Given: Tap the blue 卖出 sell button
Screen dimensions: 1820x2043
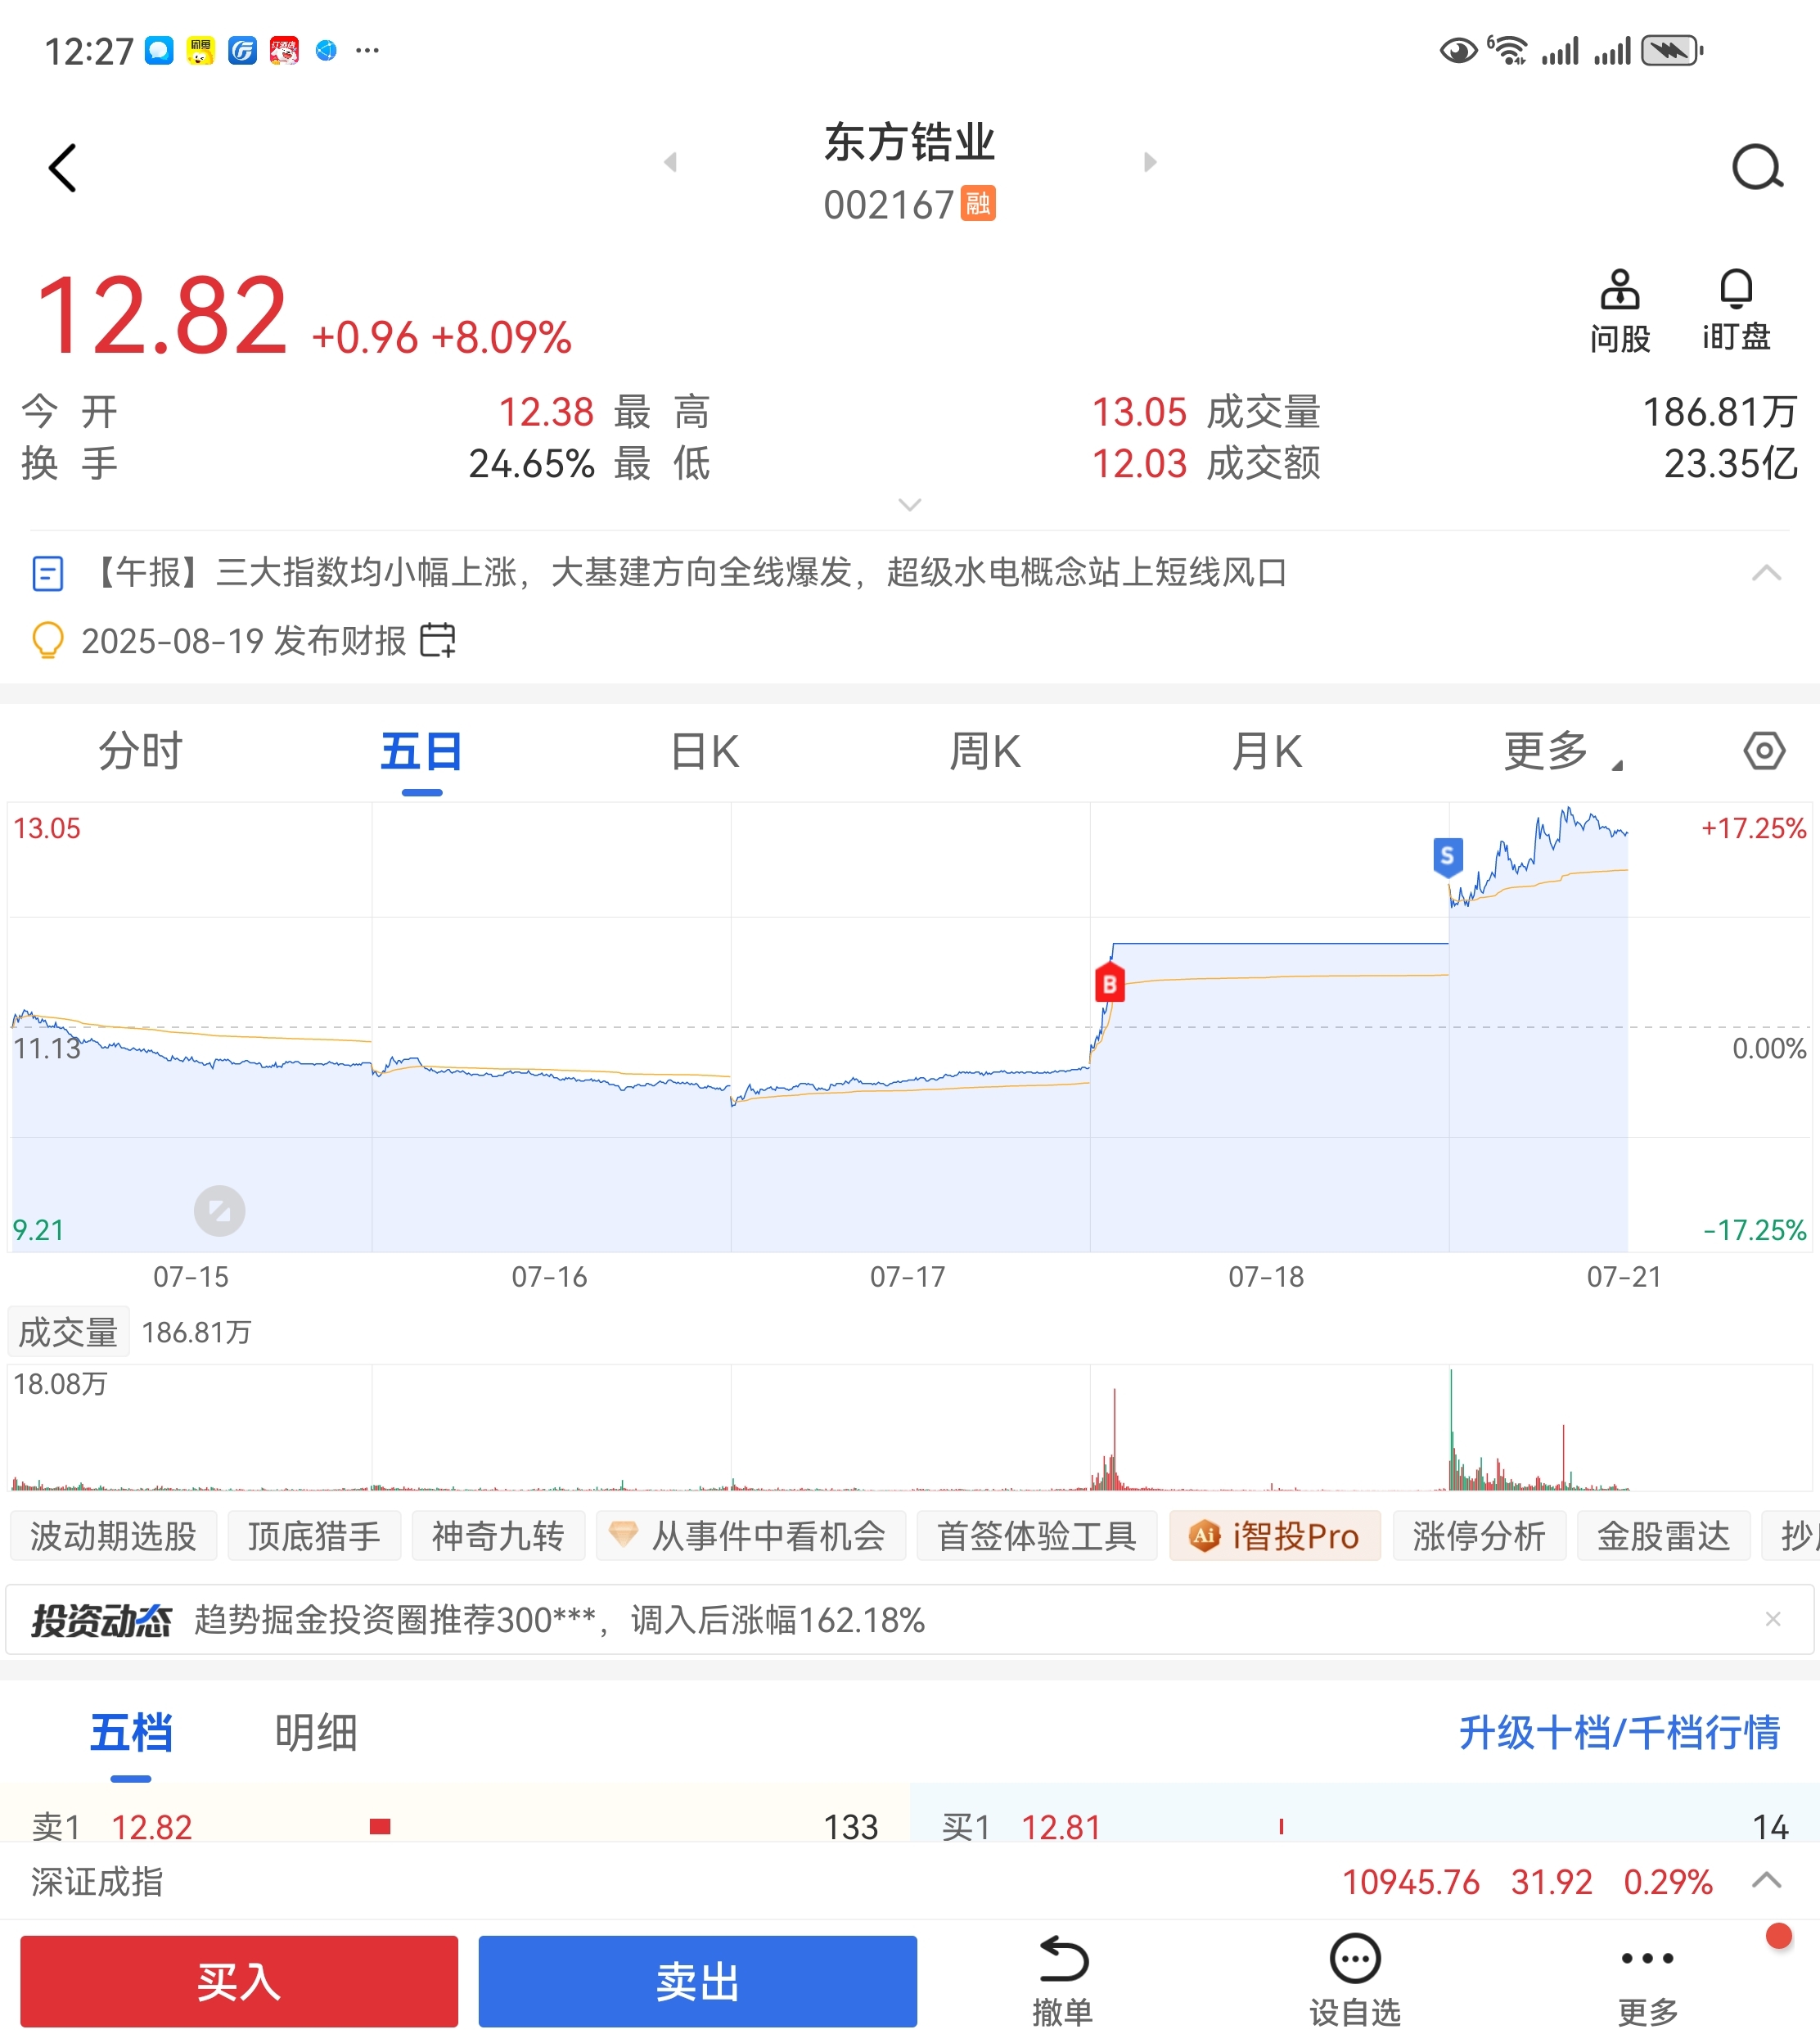Looking at the screenshot, I should pos(697,1981).
